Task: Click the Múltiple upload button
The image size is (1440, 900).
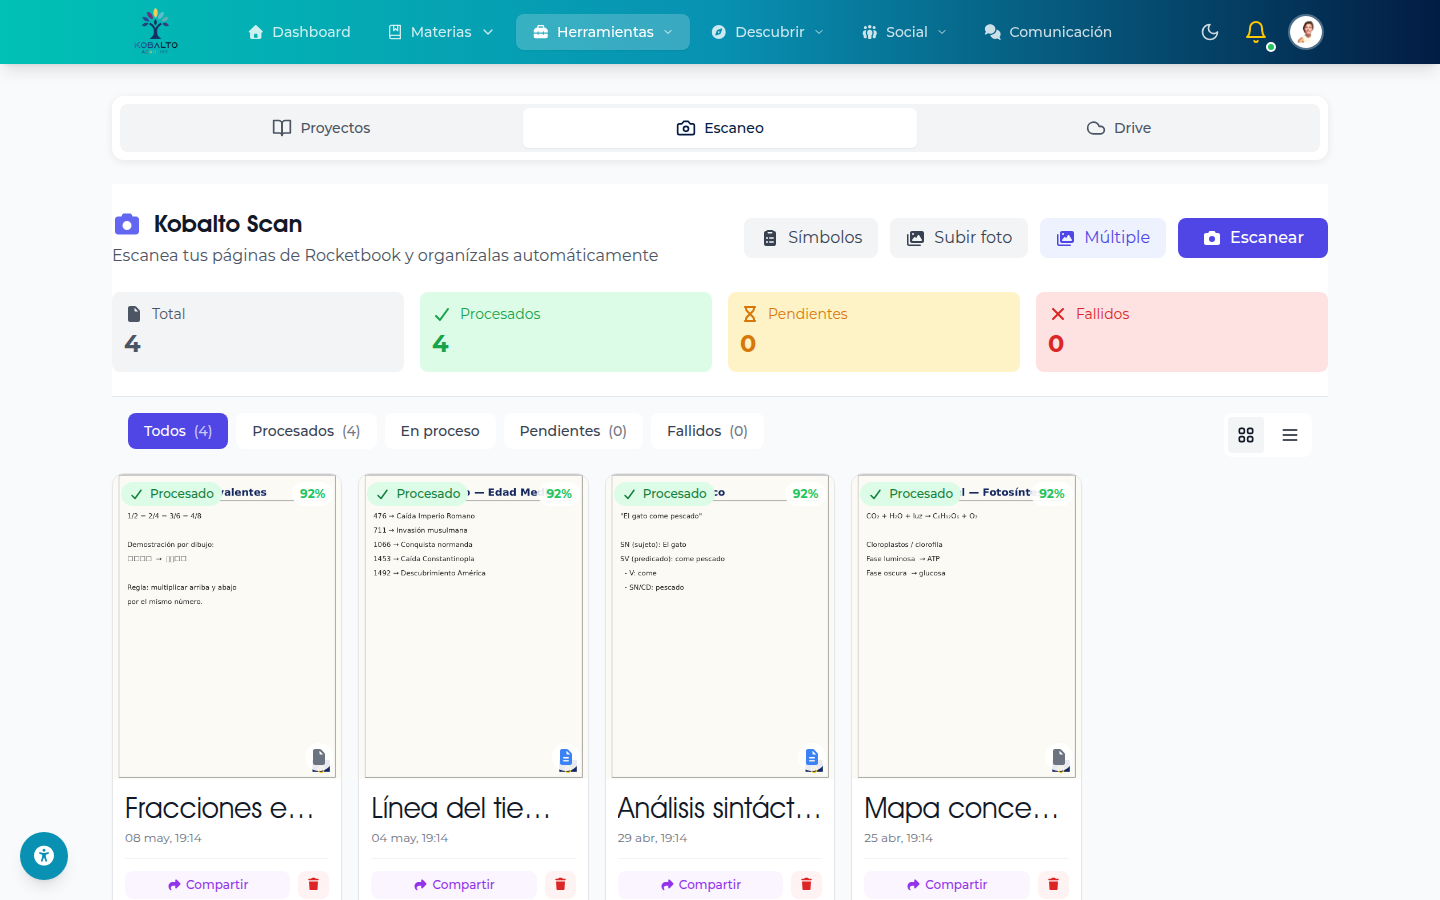Action: point(1103,238)
